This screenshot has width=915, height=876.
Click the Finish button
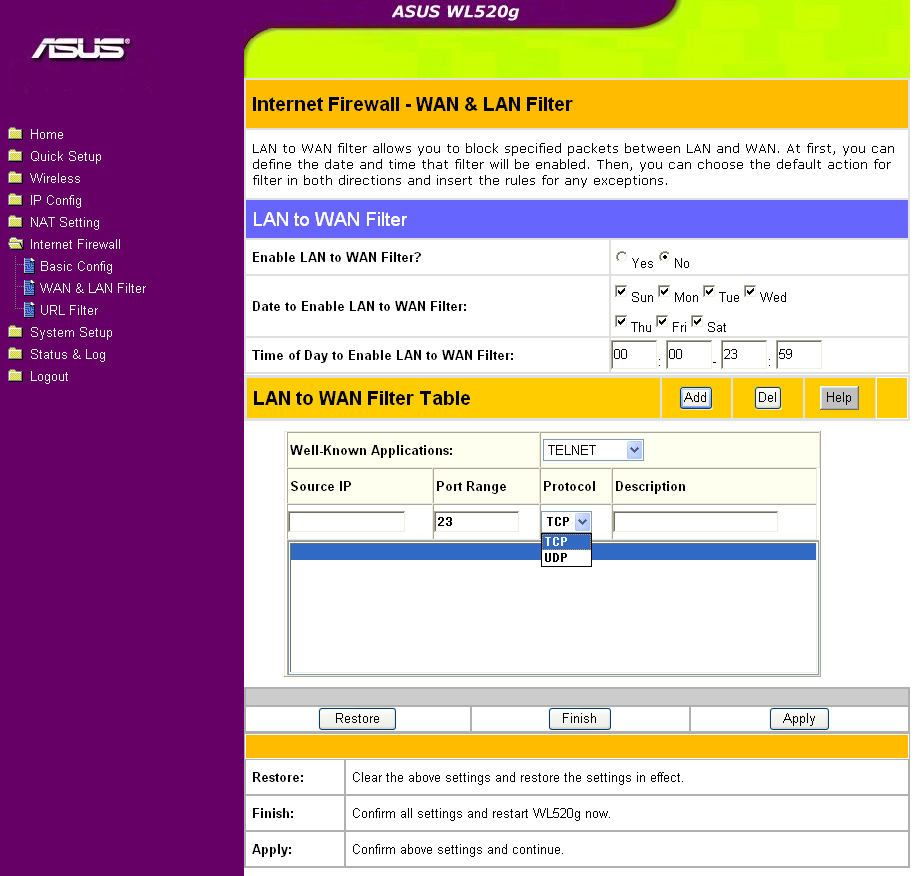pyautogui.click(x=579, y=718)
